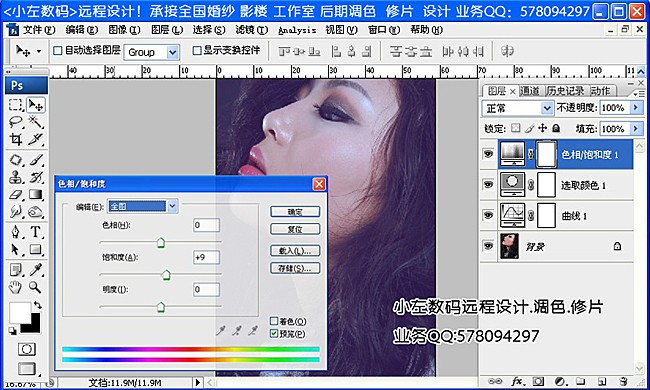Select the Type tool
Image resolution: width=650 pixels, height=390 pixels.
point(36,231)
